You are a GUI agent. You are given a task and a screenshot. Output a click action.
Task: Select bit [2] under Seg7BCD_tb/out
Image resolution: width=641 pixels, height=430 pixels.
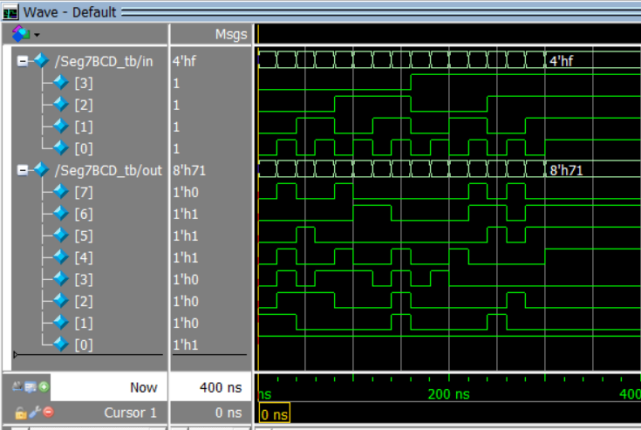(84, 301)
